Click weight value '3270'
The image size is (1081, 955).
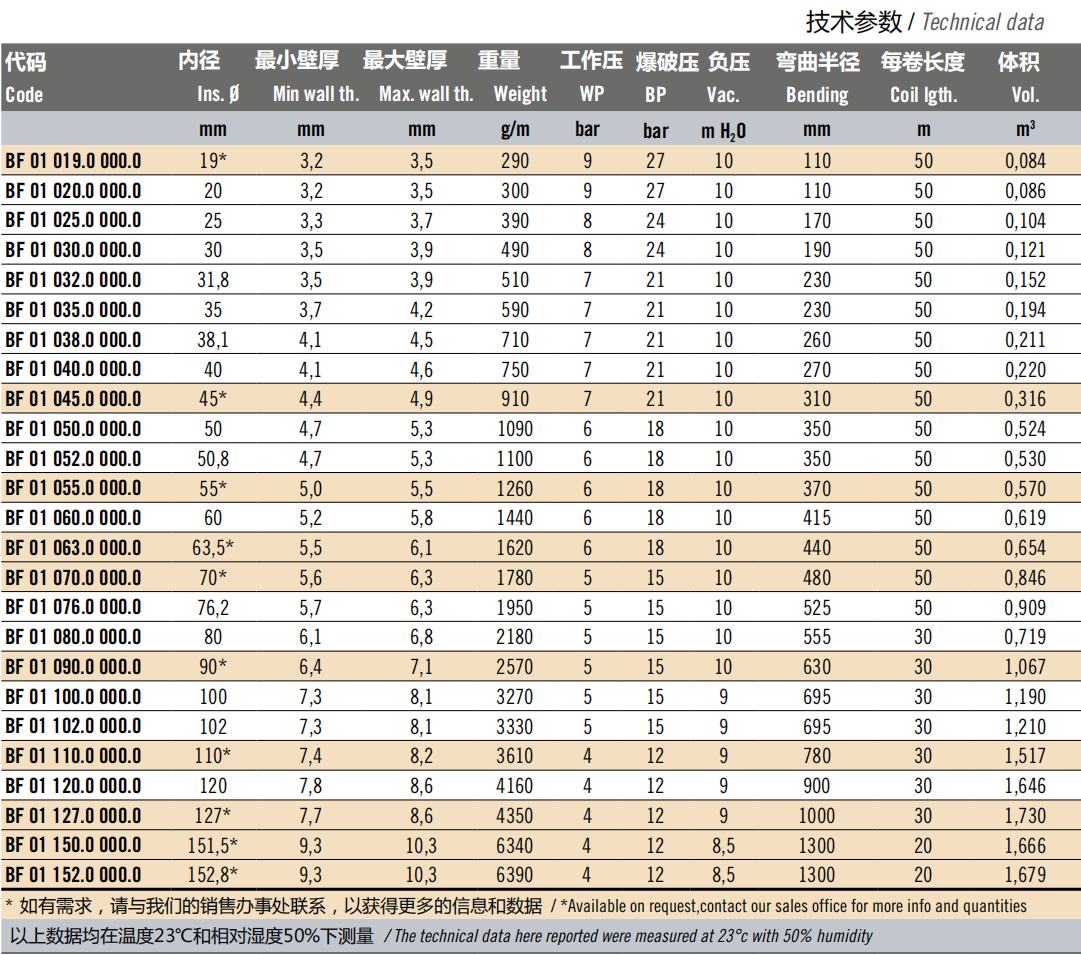click(x=515, y=696)
